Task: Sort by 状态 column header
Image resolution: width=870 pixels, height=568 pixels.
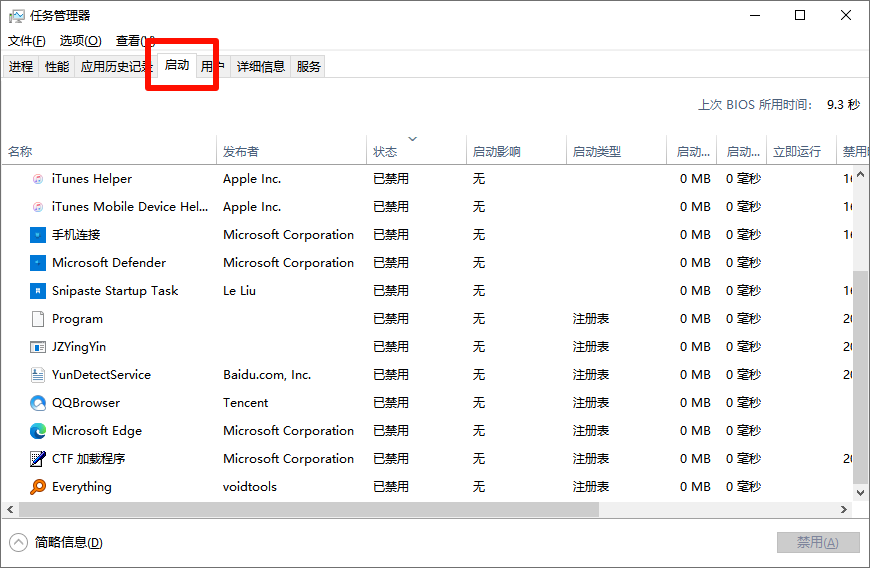Action: coord(385,152)
